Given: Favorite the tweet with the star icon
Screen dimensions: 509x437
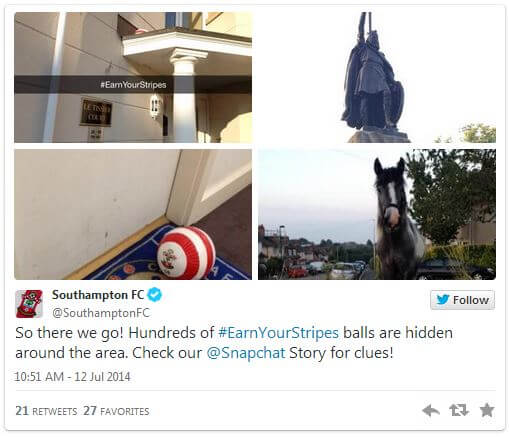Looking at the screenshot, I should pos(487,410).
